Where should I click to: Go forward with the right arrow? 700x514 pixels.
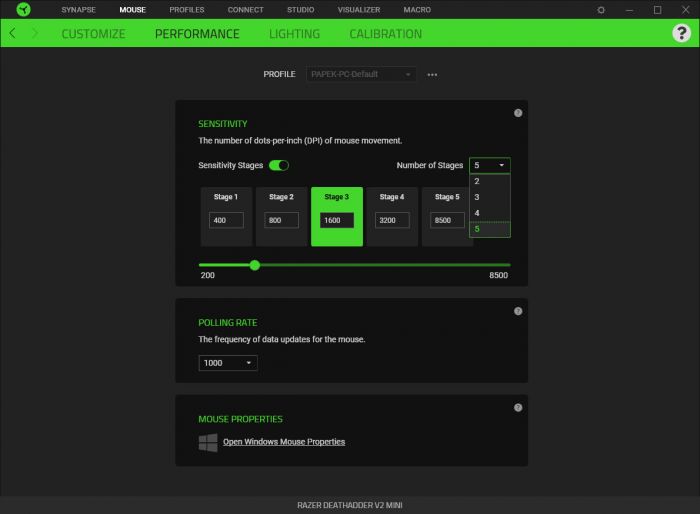click(x=35, y=33)
